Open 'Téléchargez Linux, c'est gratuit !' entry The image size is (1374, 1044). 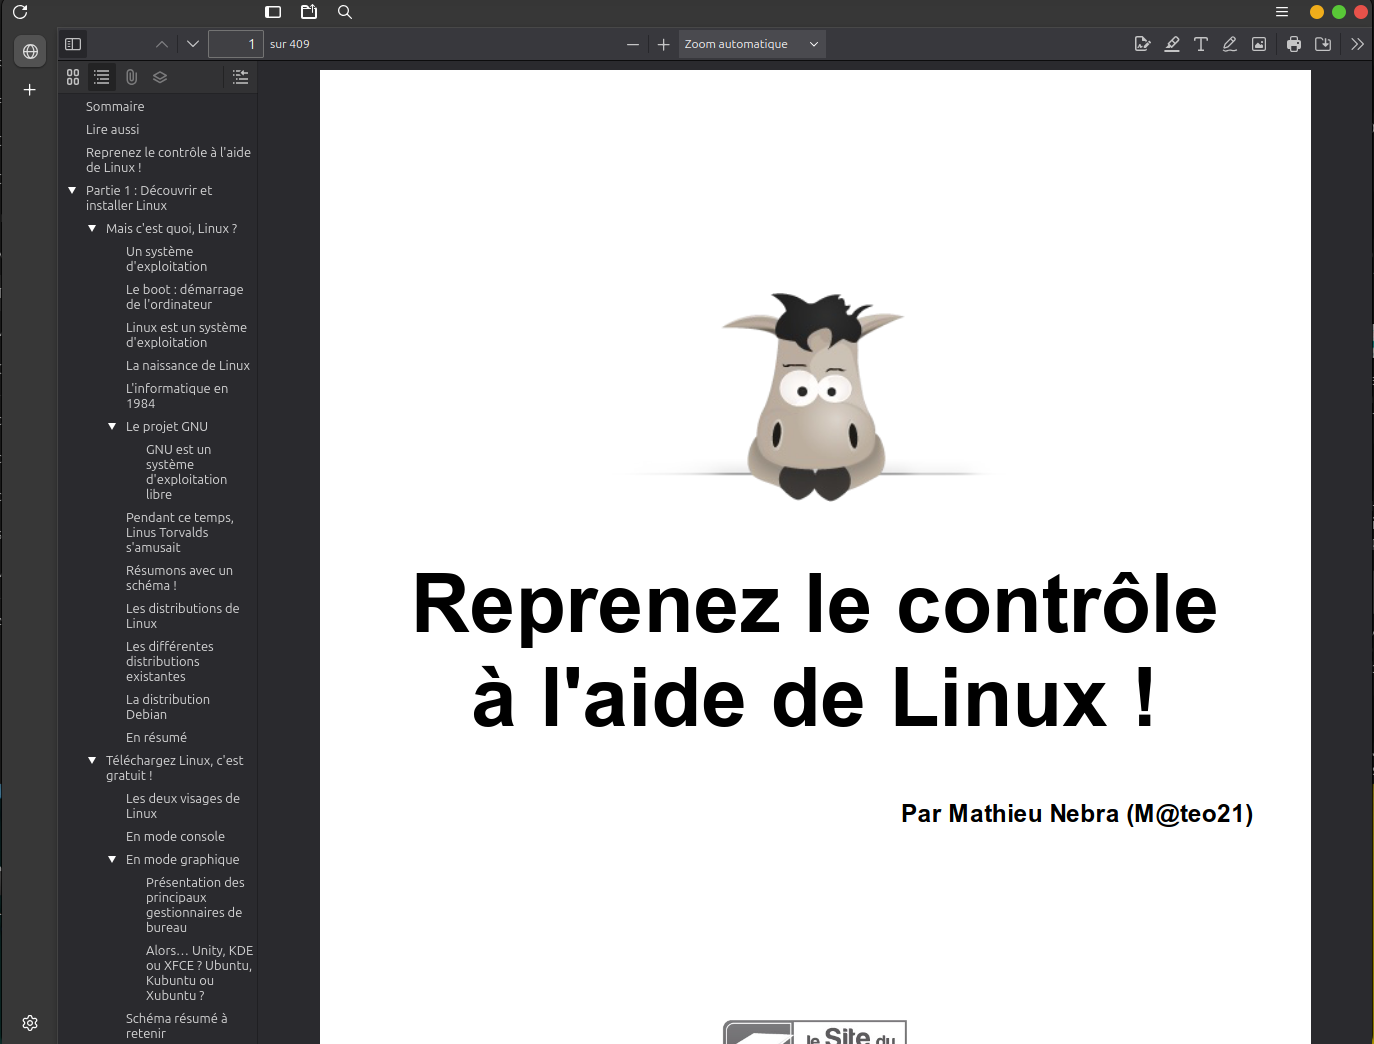175,768
